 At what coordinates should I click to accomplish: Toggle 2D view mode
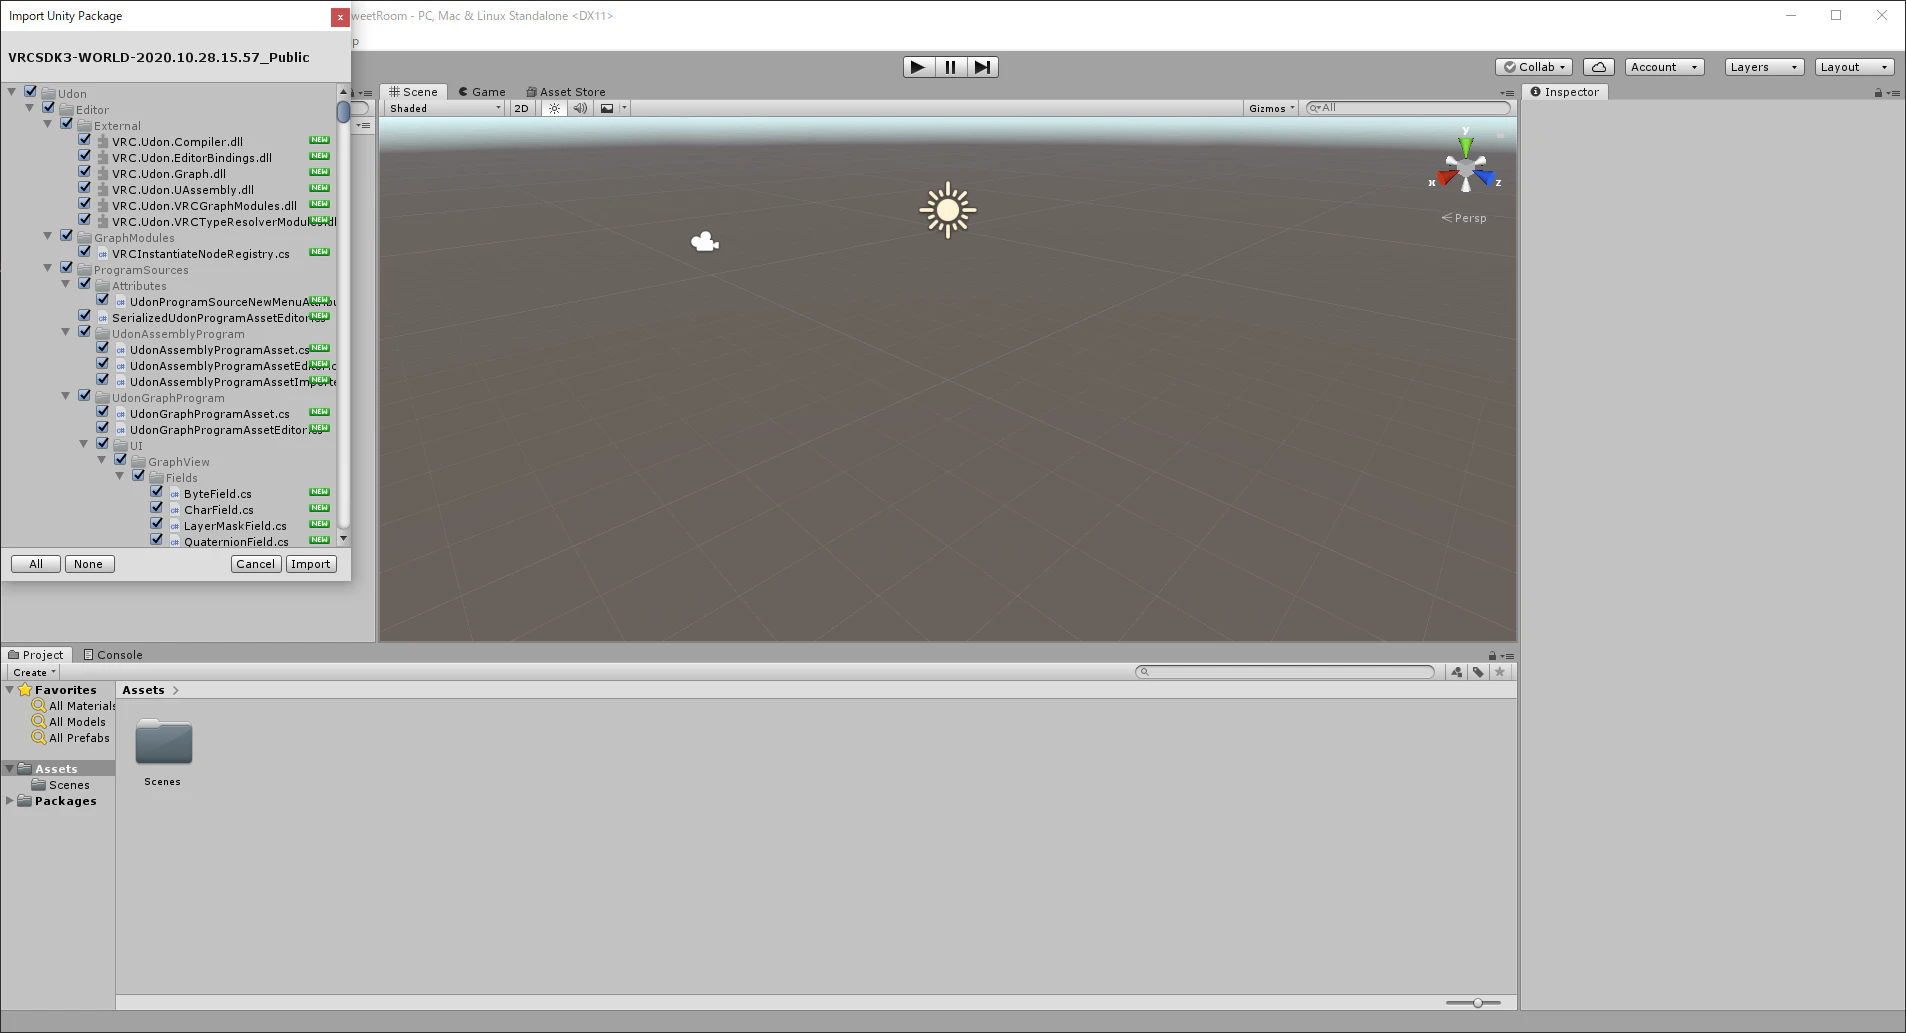[x=521, y=108]
